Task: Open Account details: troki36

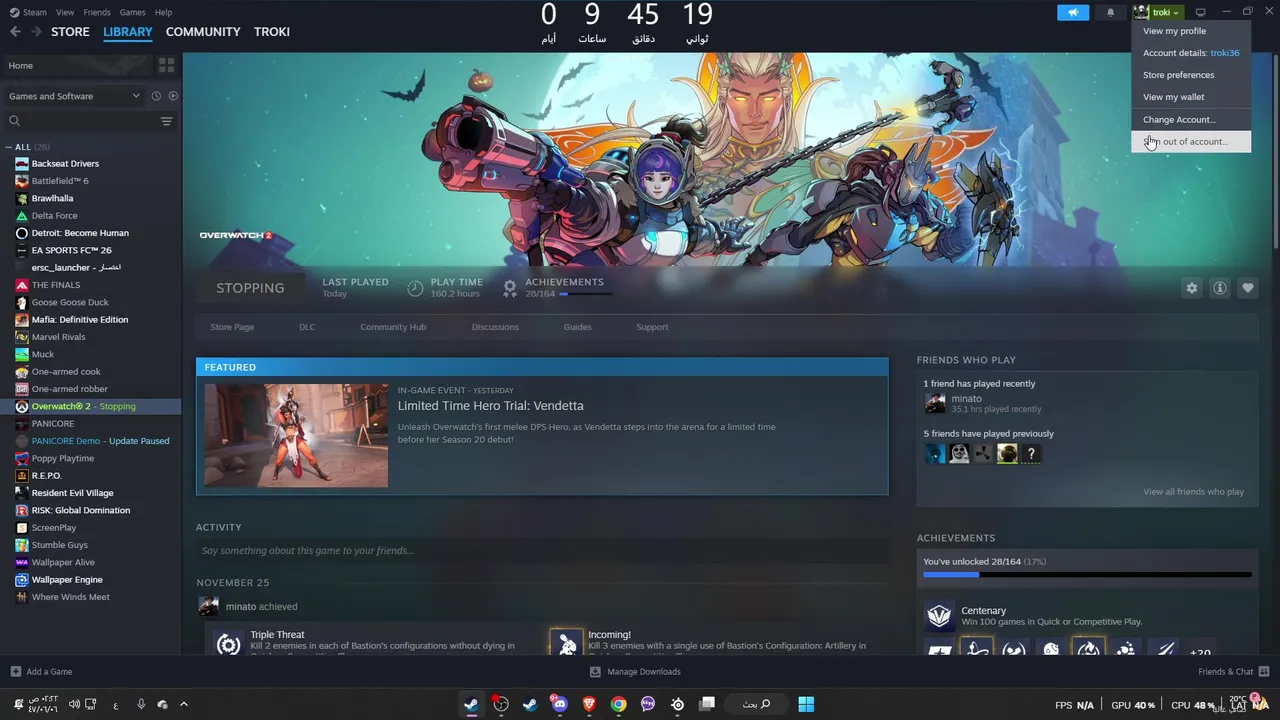Action: [x=1191, y=53]
